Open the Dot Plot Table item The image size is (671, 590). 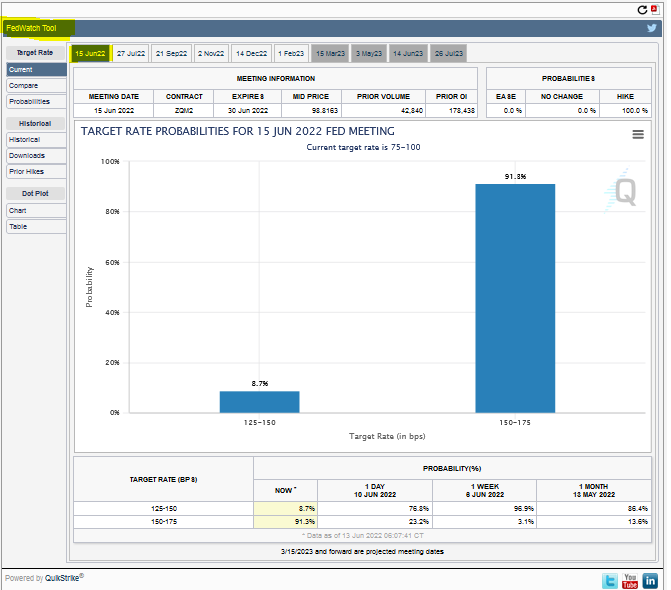[x=36, y=226]
